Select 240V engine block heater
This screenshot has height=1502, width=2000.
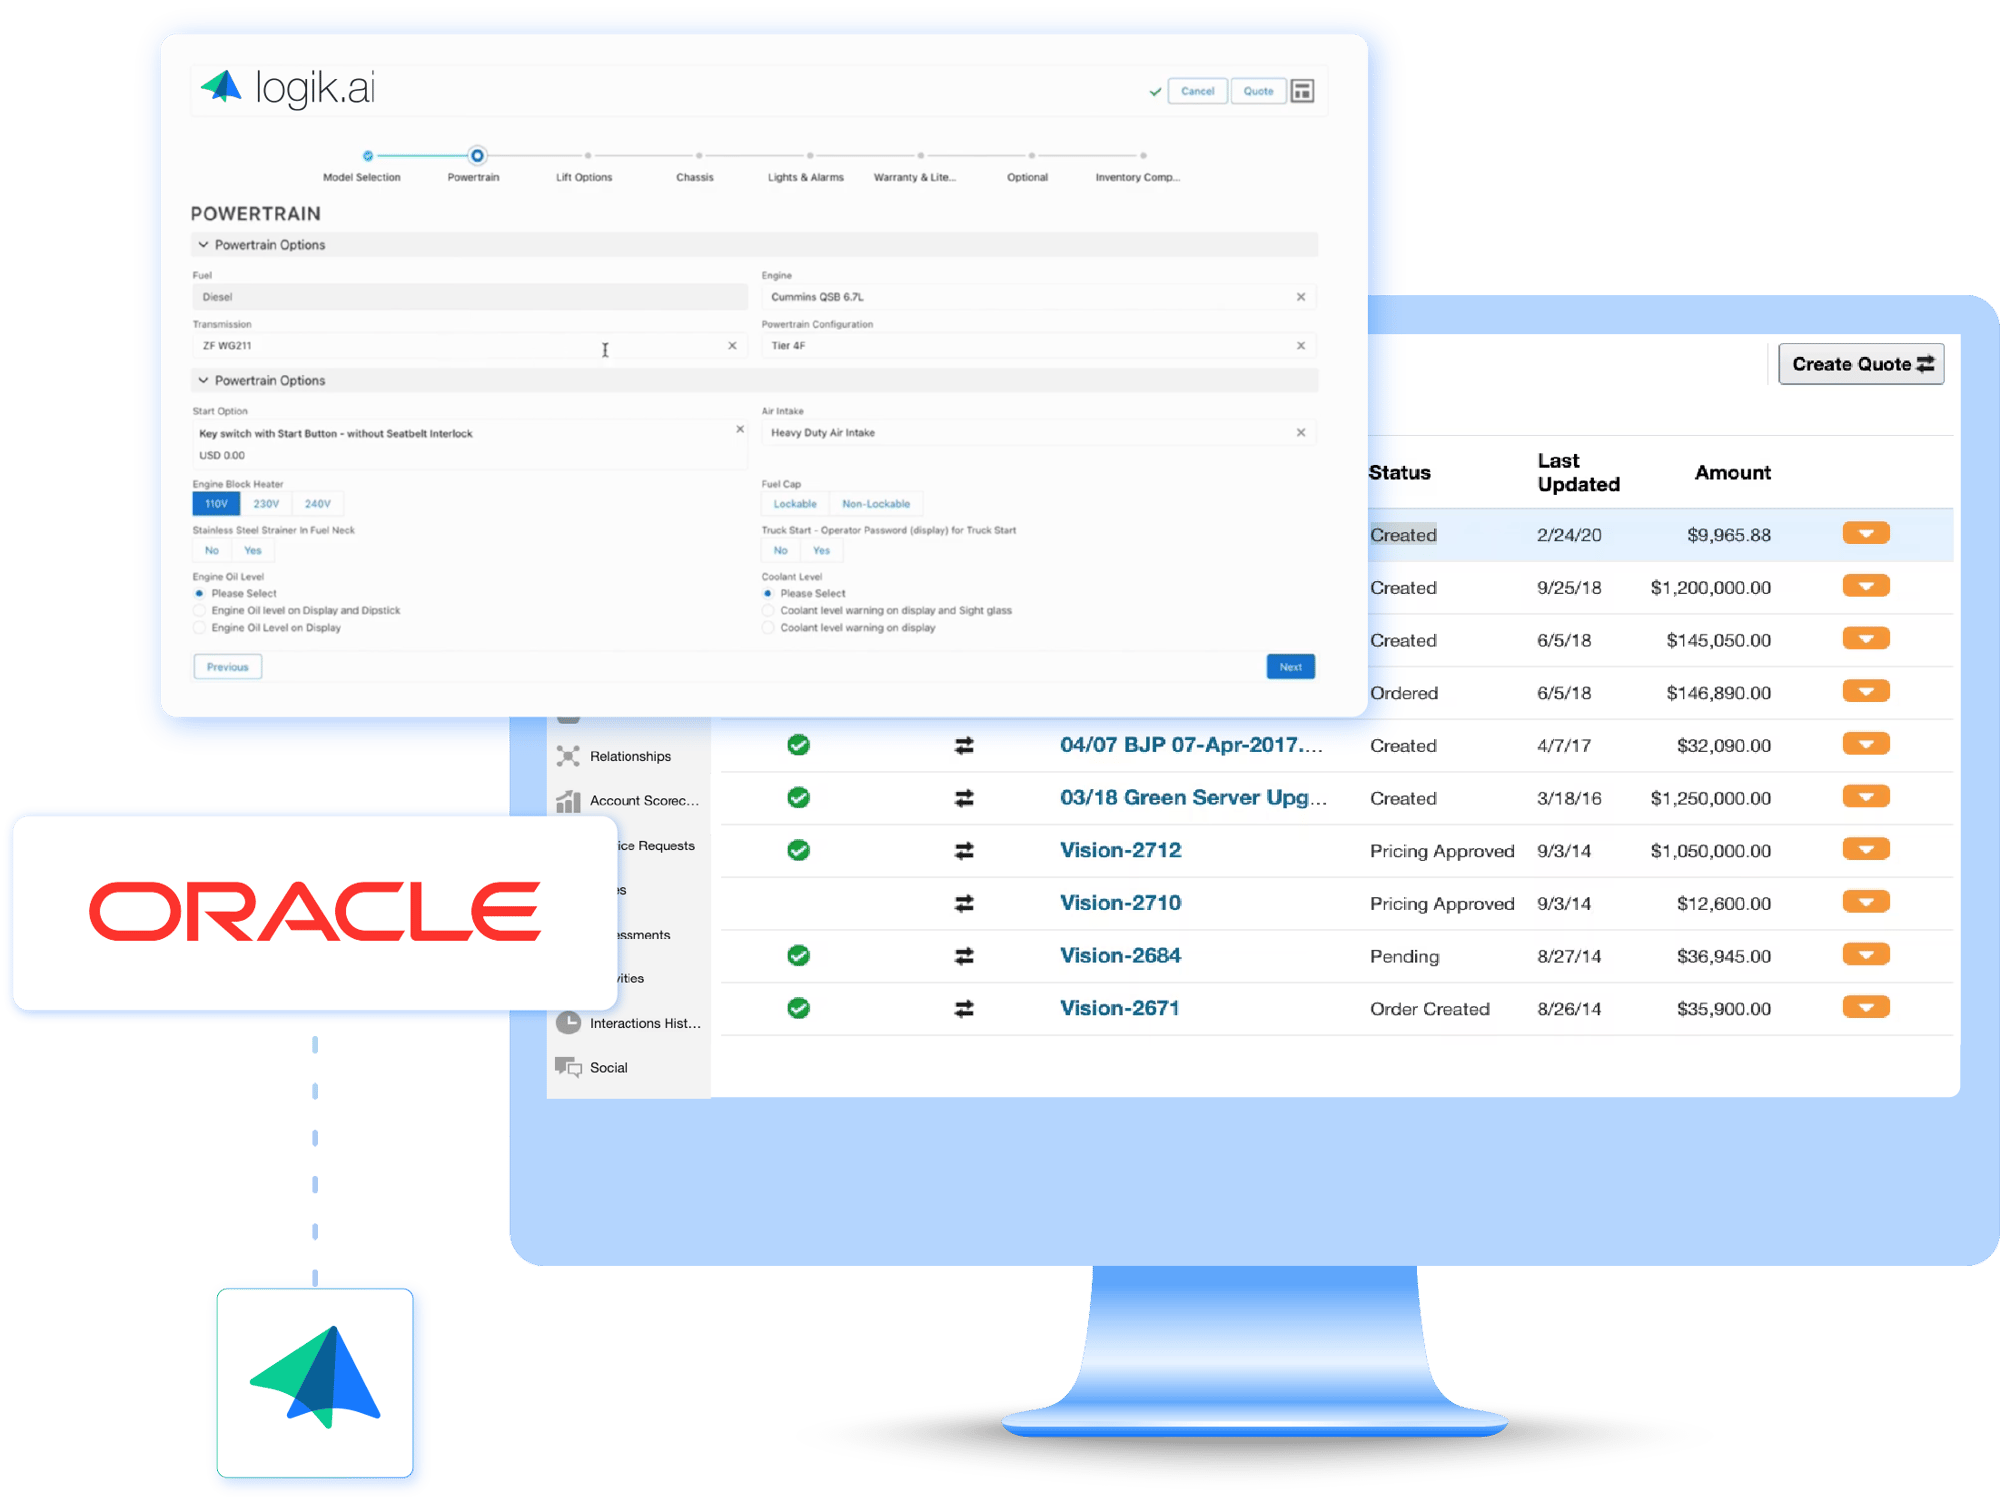click(318, 504)
